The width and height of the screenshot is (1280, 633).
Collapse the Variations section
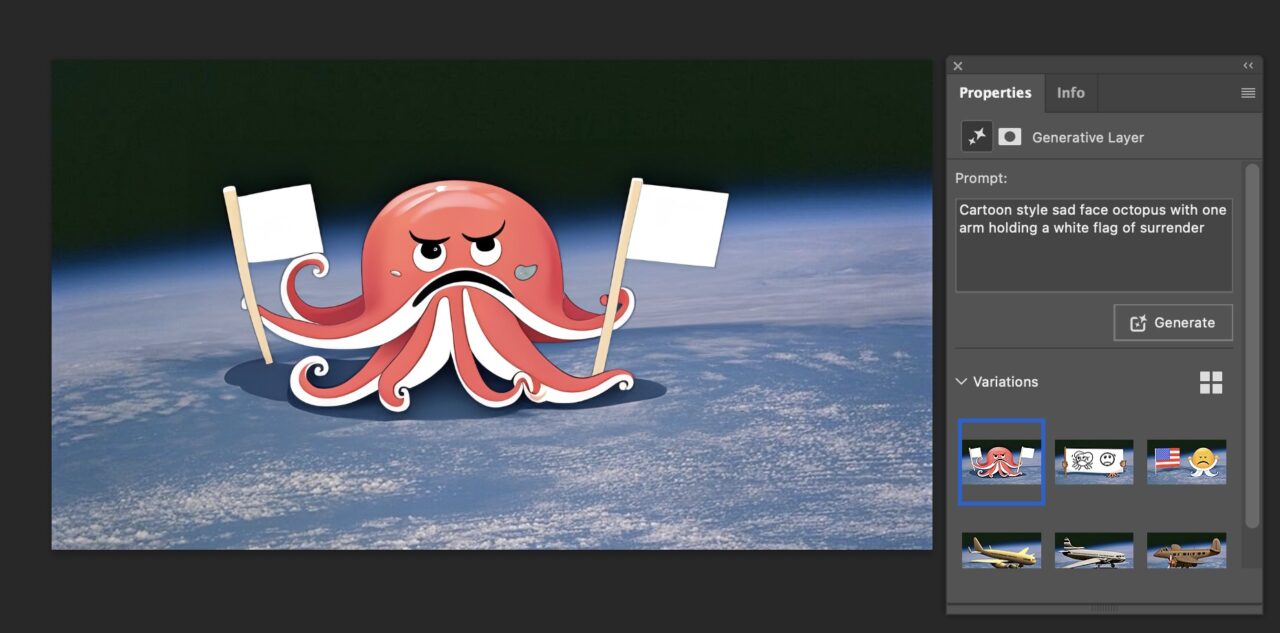962,382
